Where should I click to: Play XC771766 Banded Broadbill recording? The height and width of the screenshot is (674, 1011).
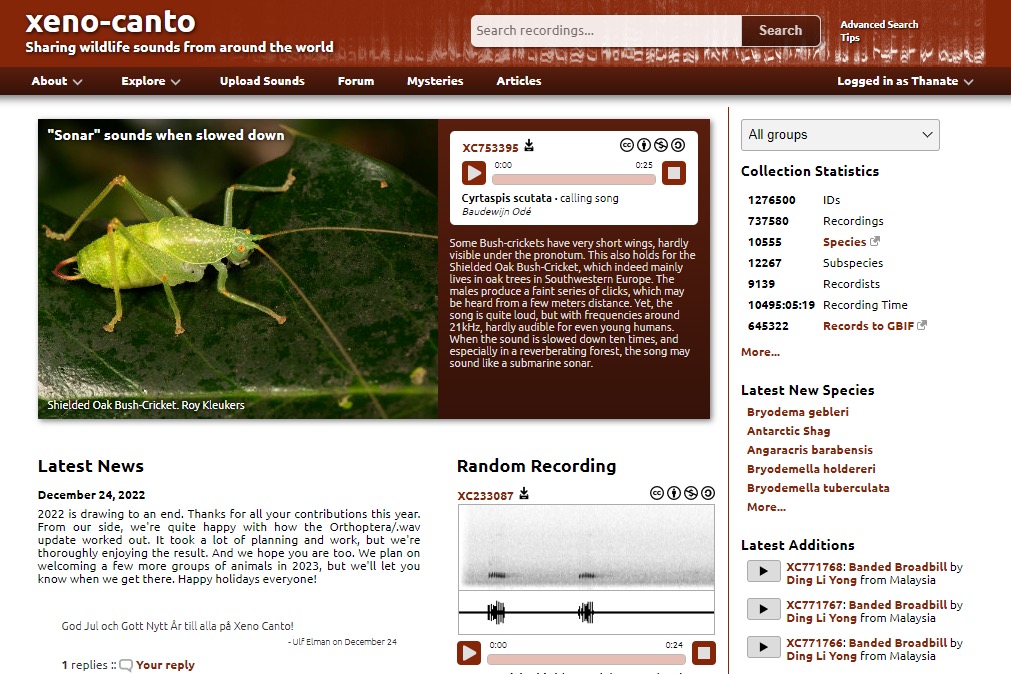tap(763, 647)
